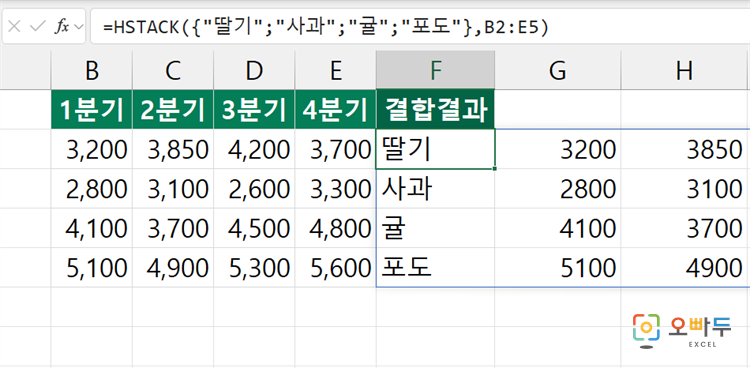The image size is (750, 368).
Task: Expand the formula bar dropdown arrow
Action: [79, 27]
